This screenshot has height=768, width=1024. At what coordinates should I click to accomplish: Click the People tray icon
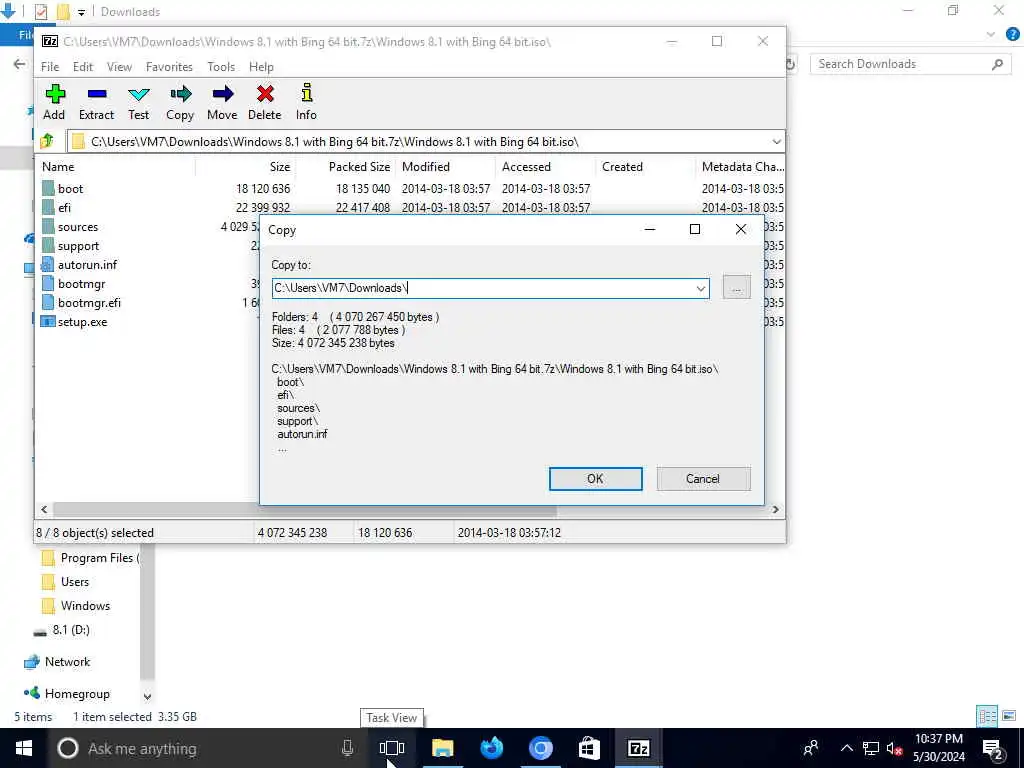[x=811, y=748]
